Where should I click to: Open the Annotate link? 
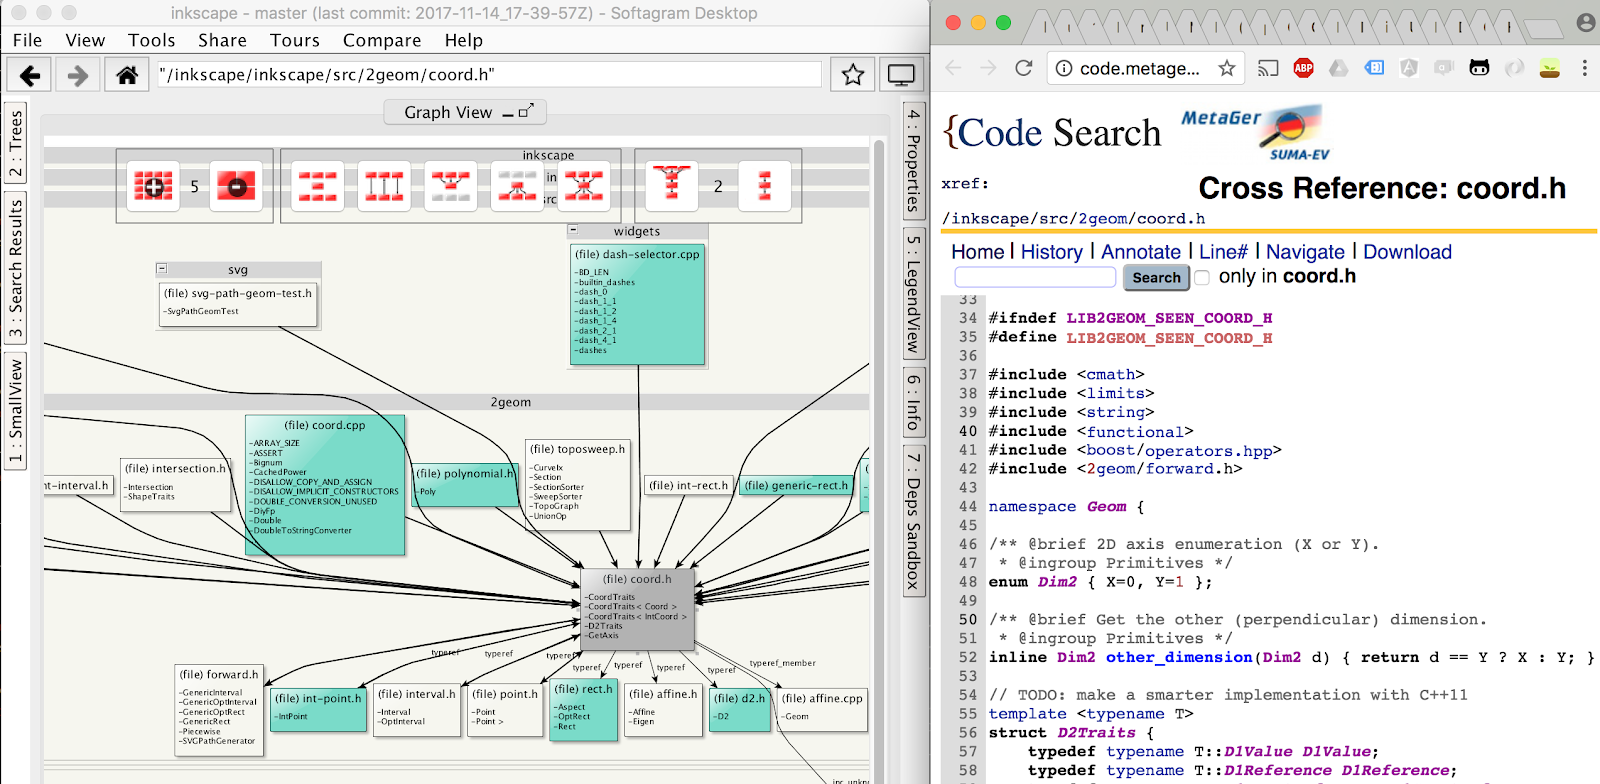point(1140,252)
